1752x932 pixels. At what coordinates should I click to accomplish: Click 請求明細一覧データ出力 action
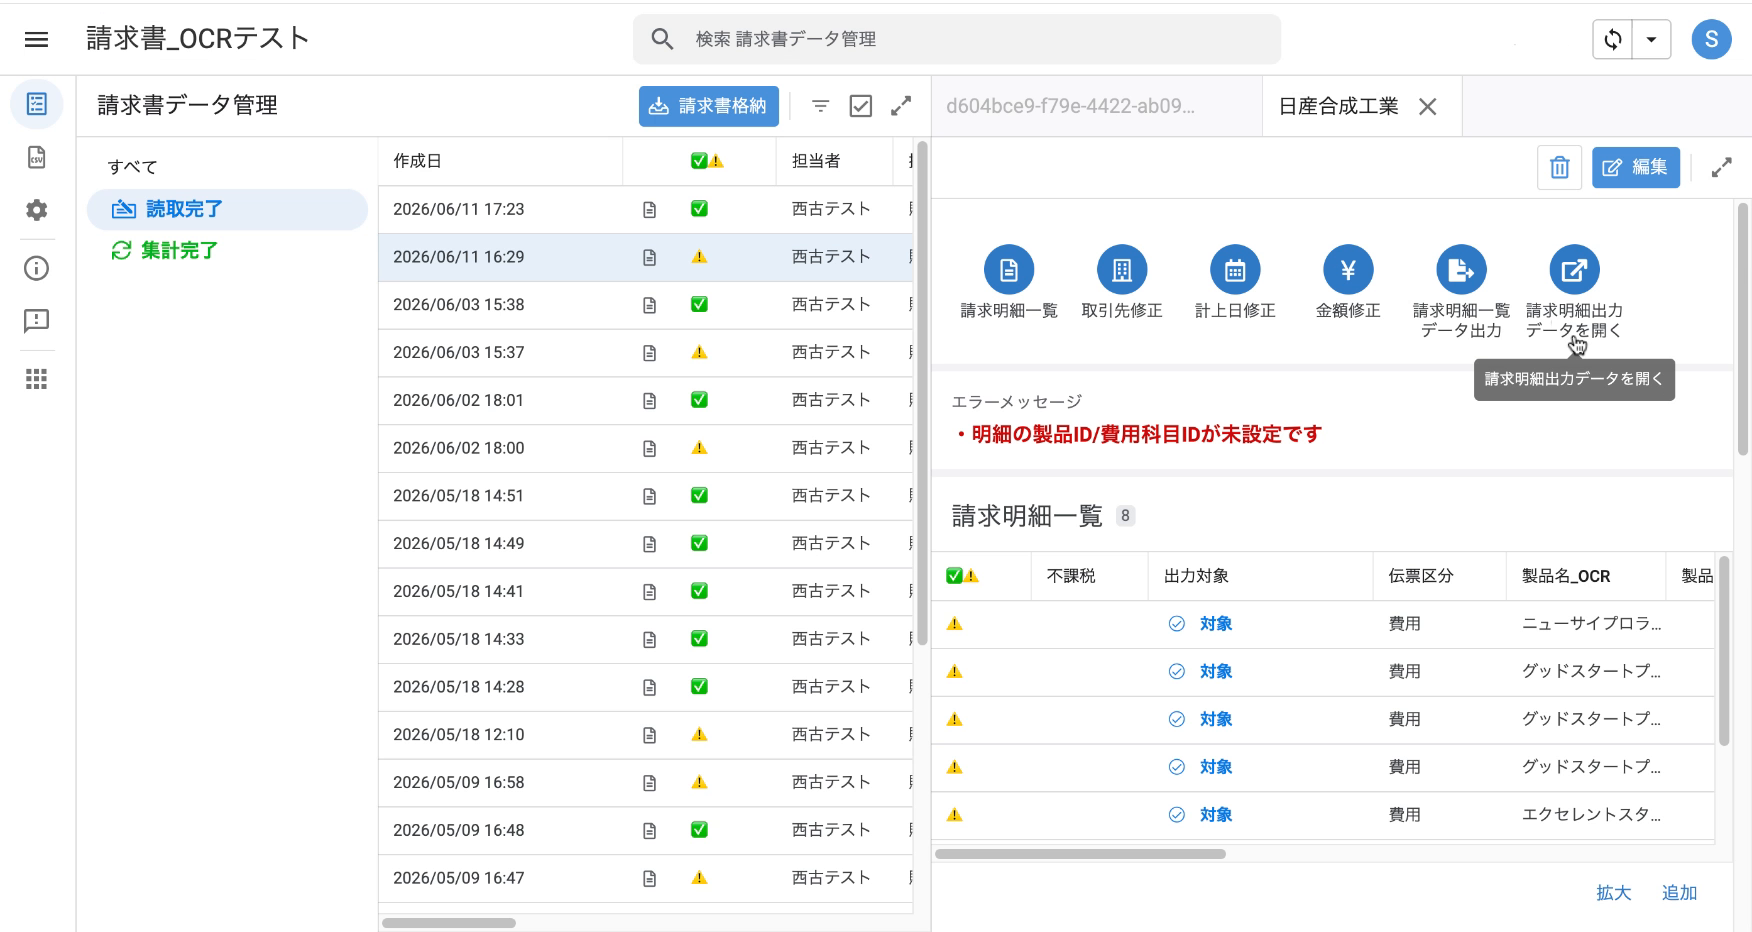click(x=1461, y=292)
